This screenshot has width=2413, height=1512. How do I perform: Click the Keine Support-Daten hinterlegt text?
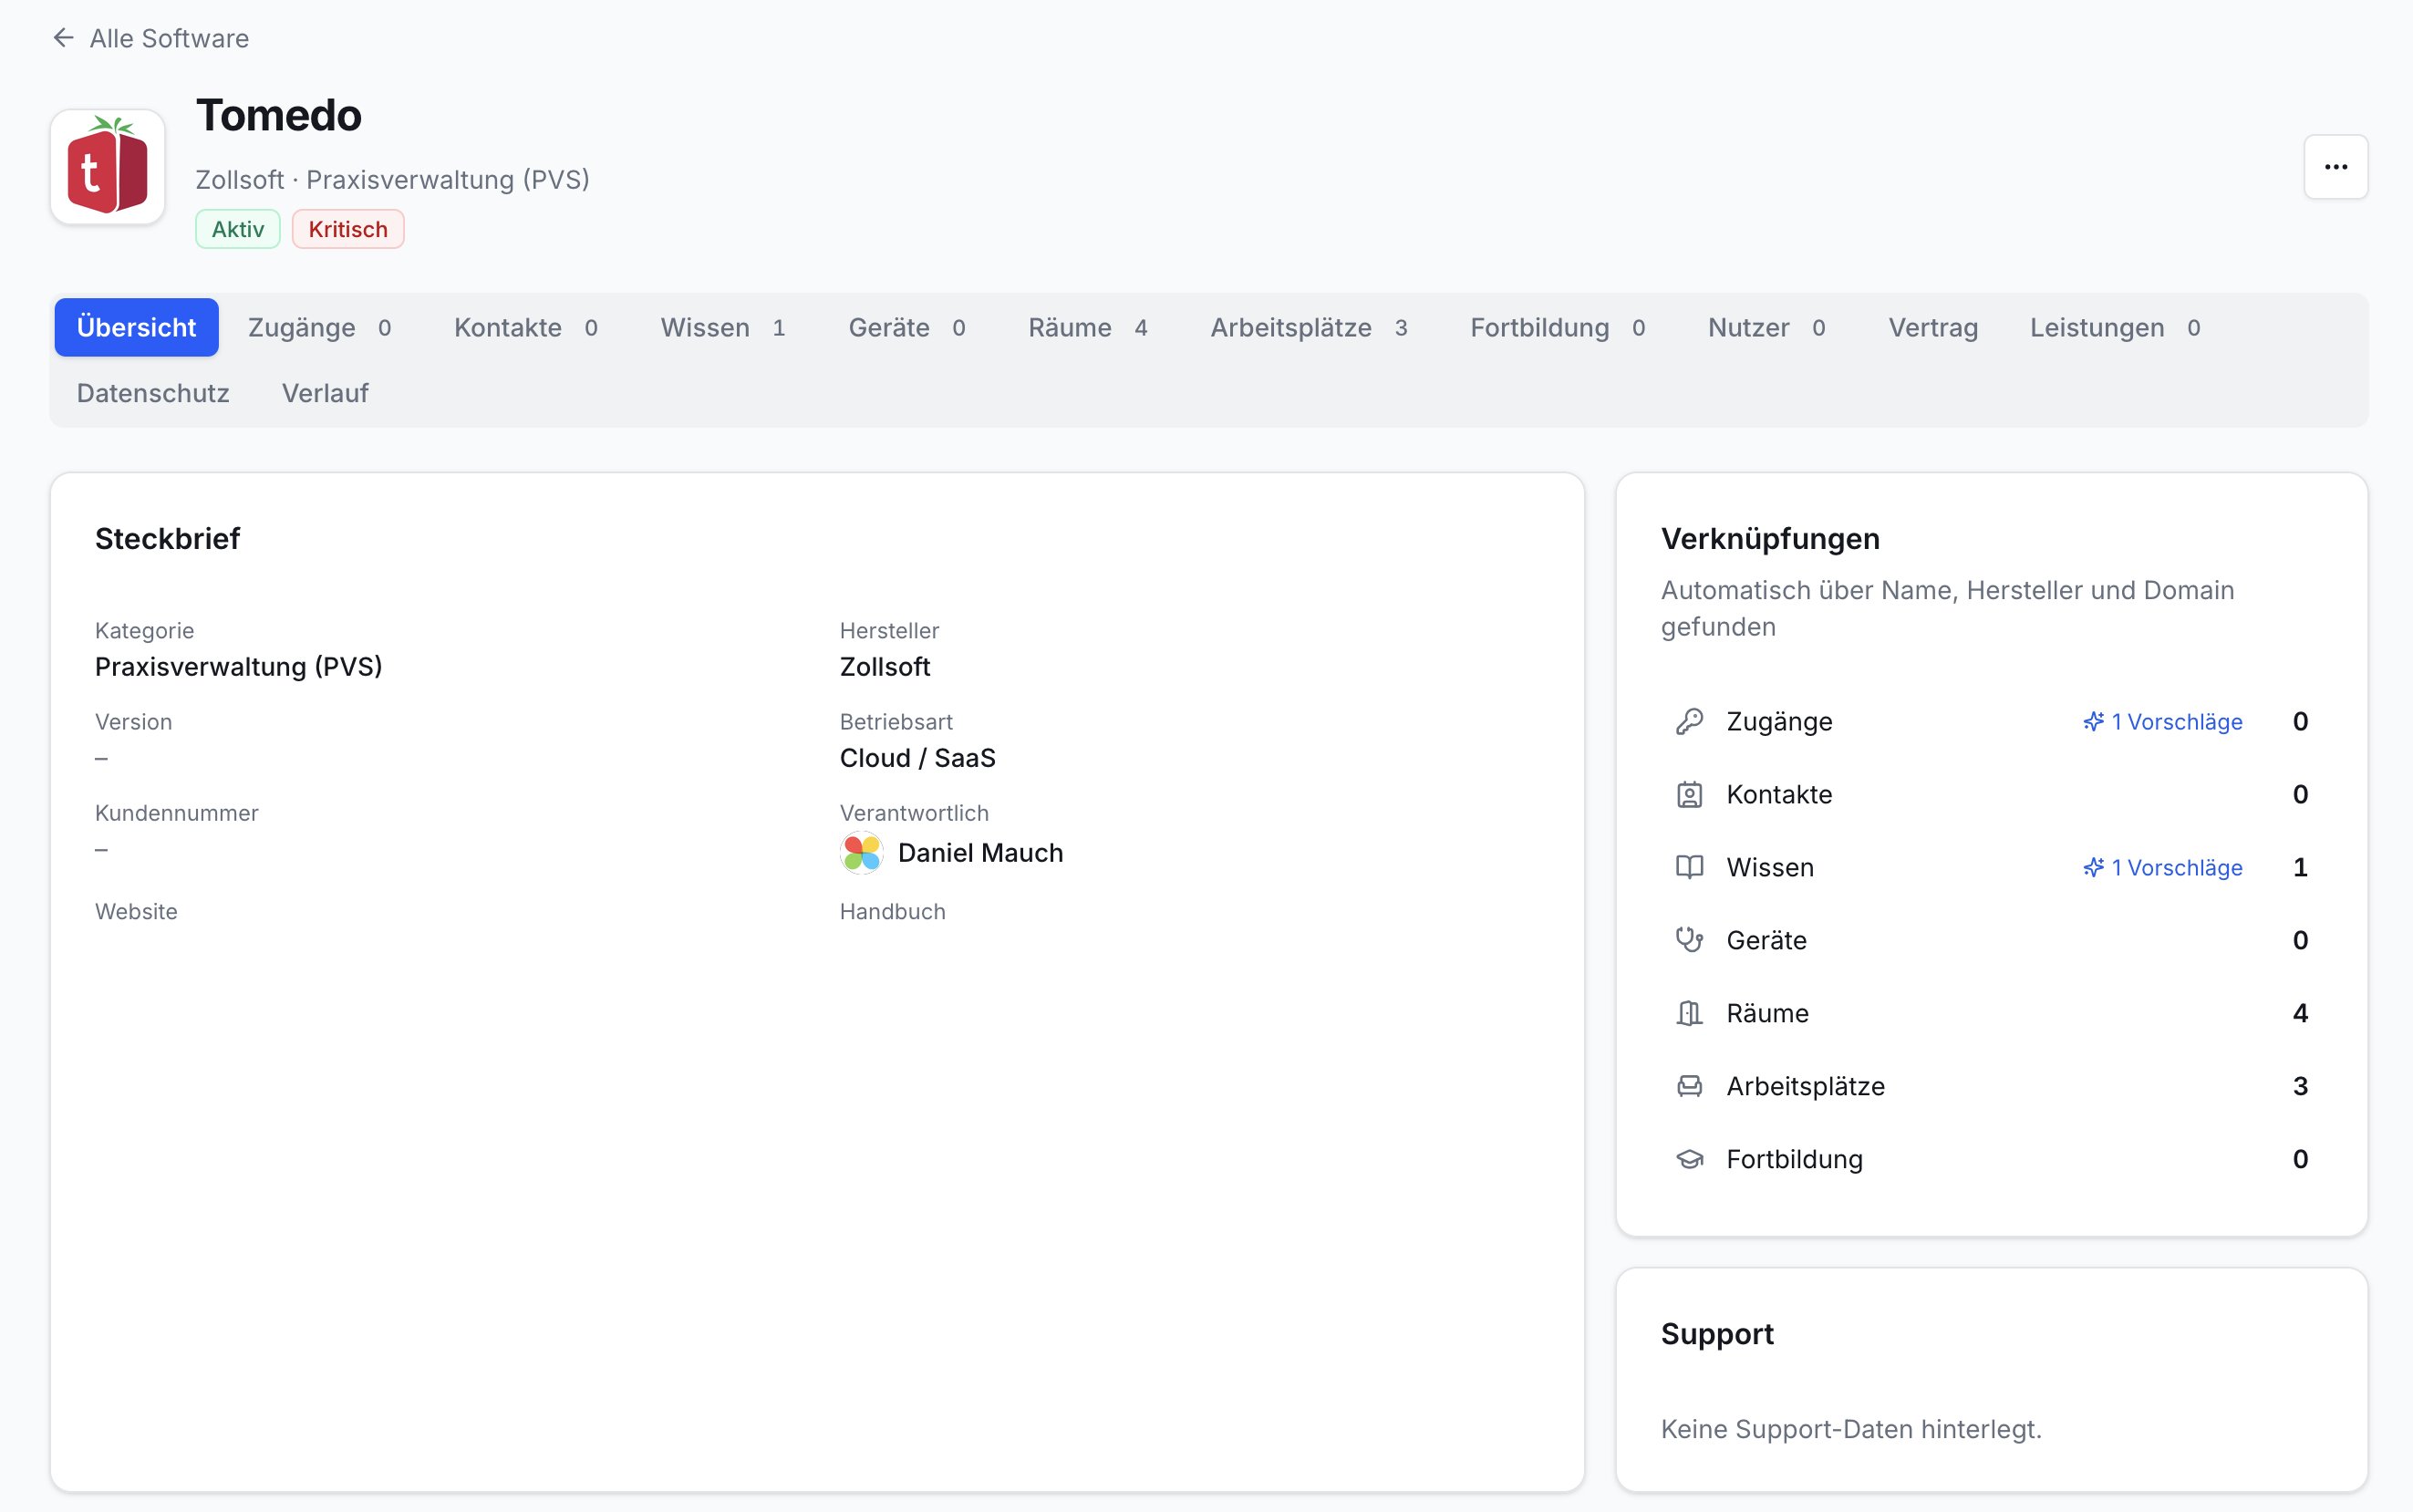pyautogui.click(x=1851, y=1429)
